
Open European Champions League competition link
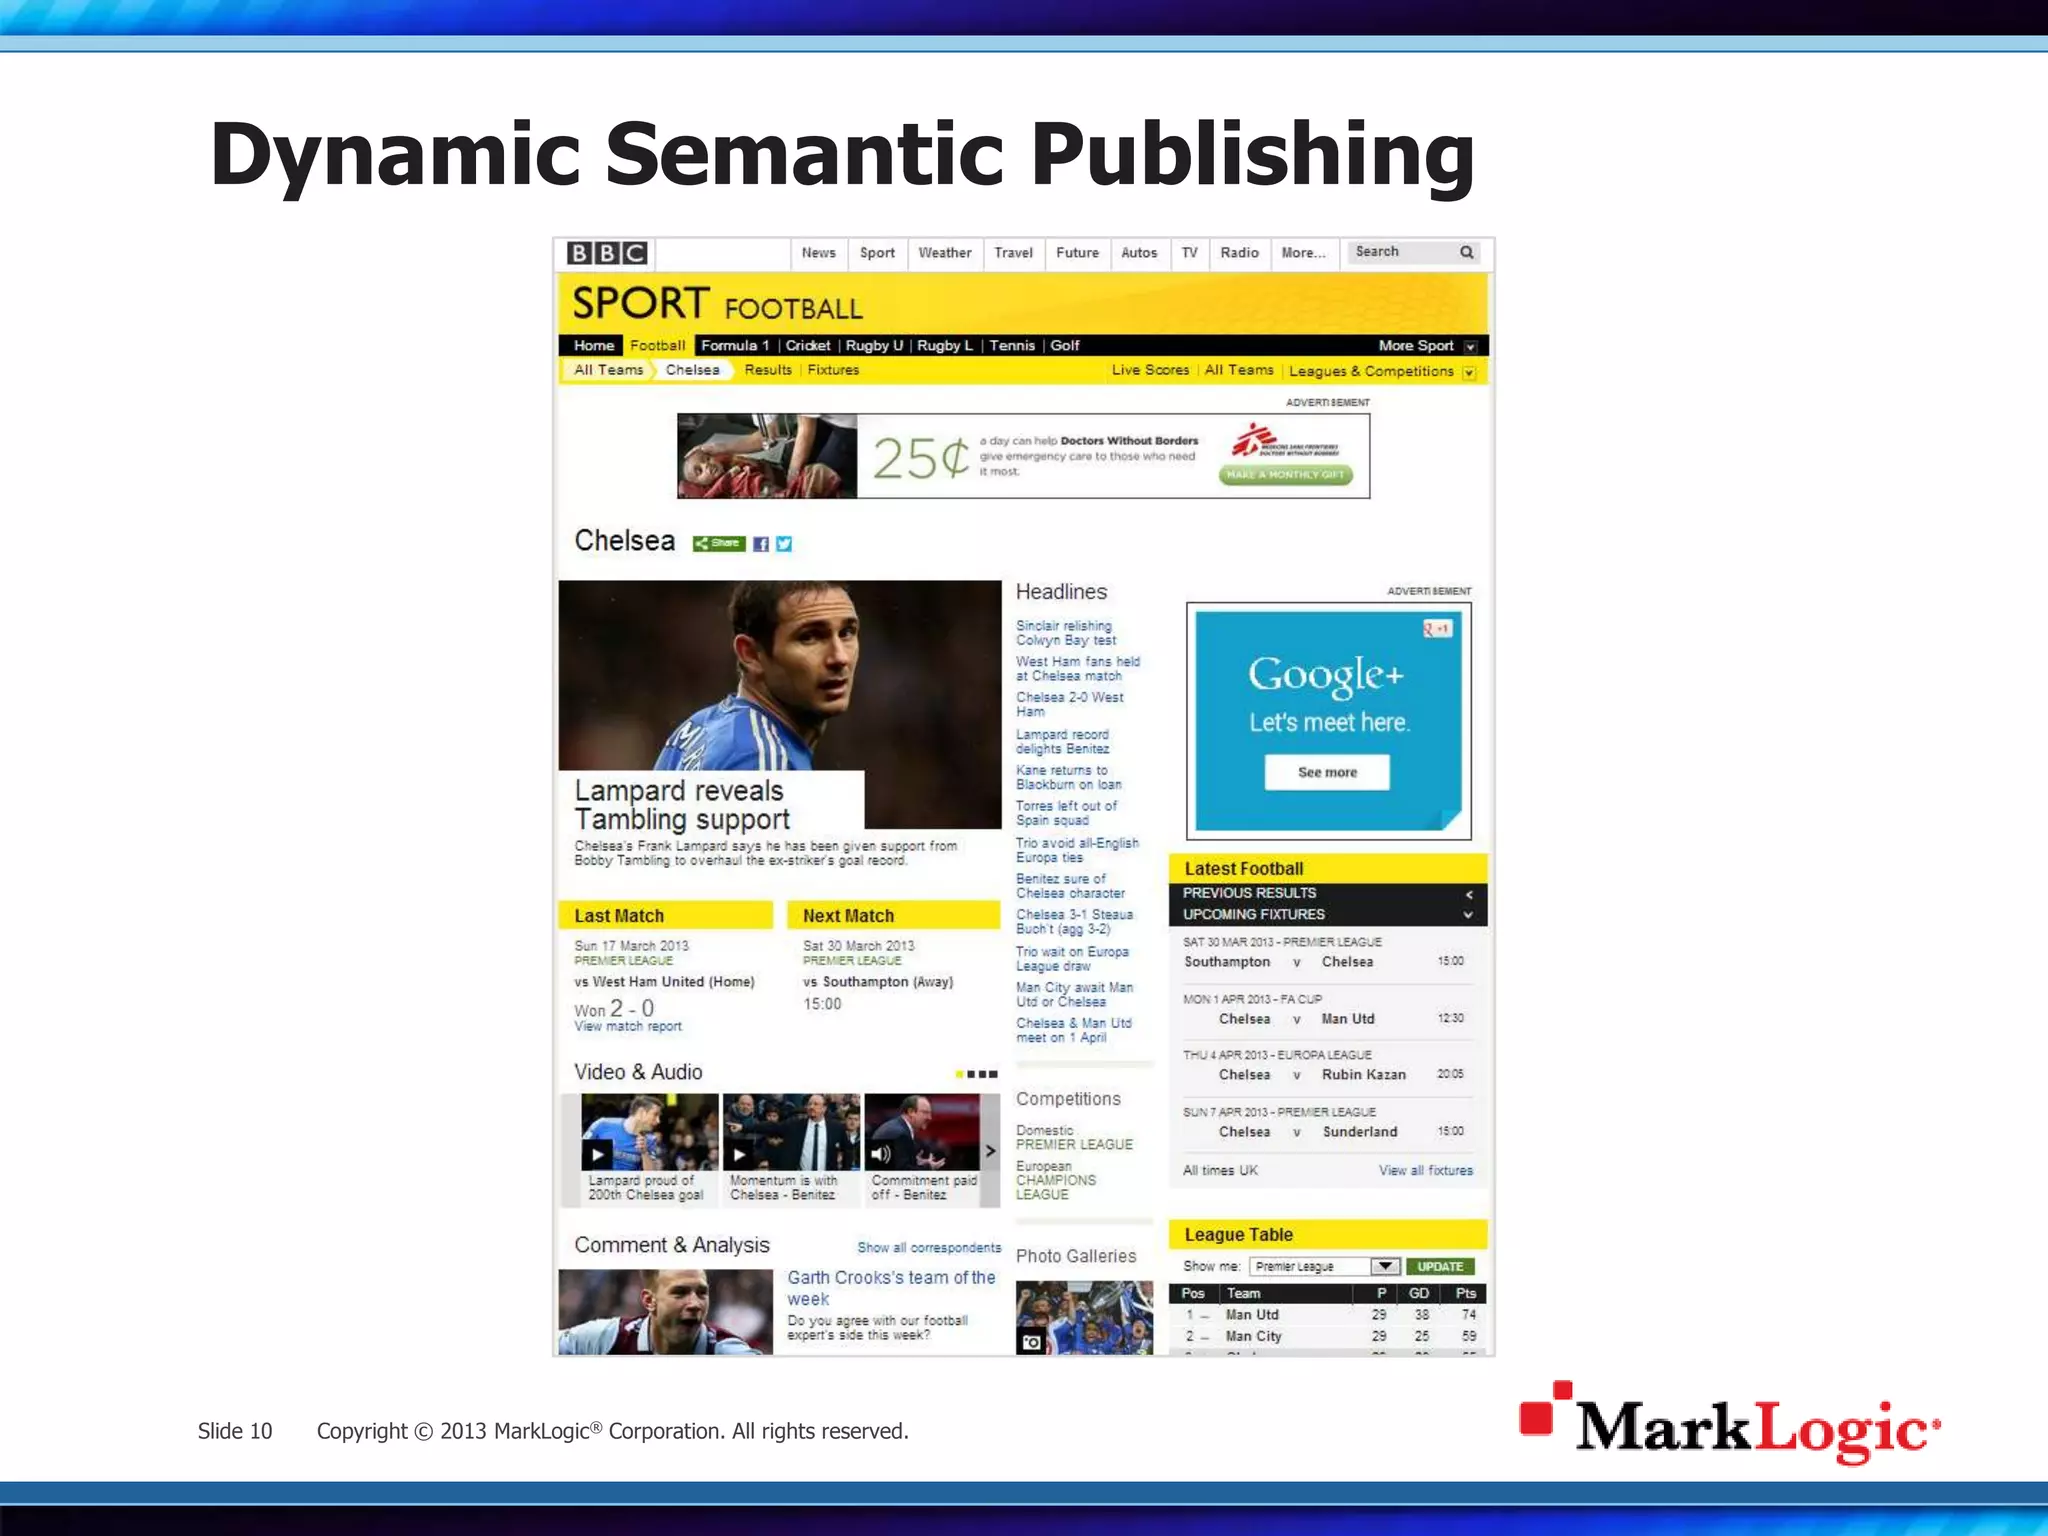(x=1056, y=1187)
